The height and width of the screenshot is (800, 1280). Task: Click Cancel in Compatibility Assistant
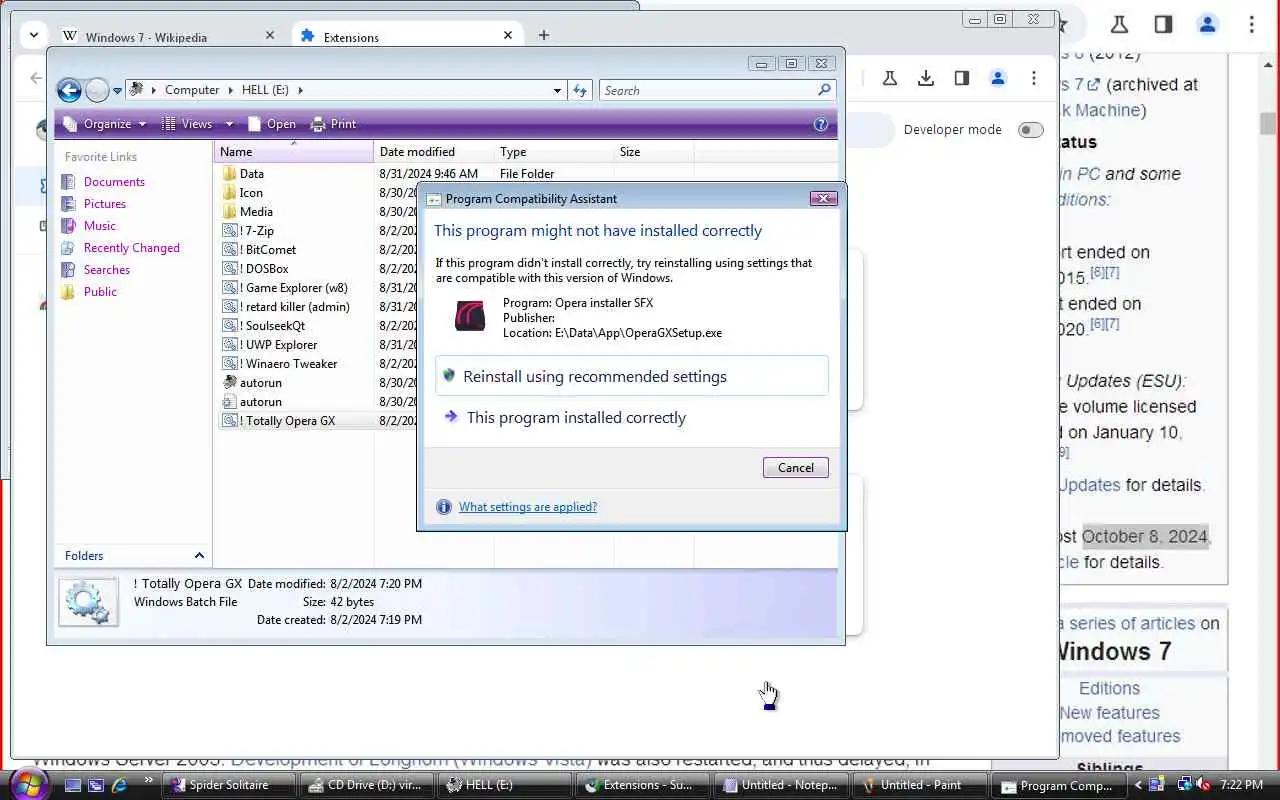(x=796, y=468)
